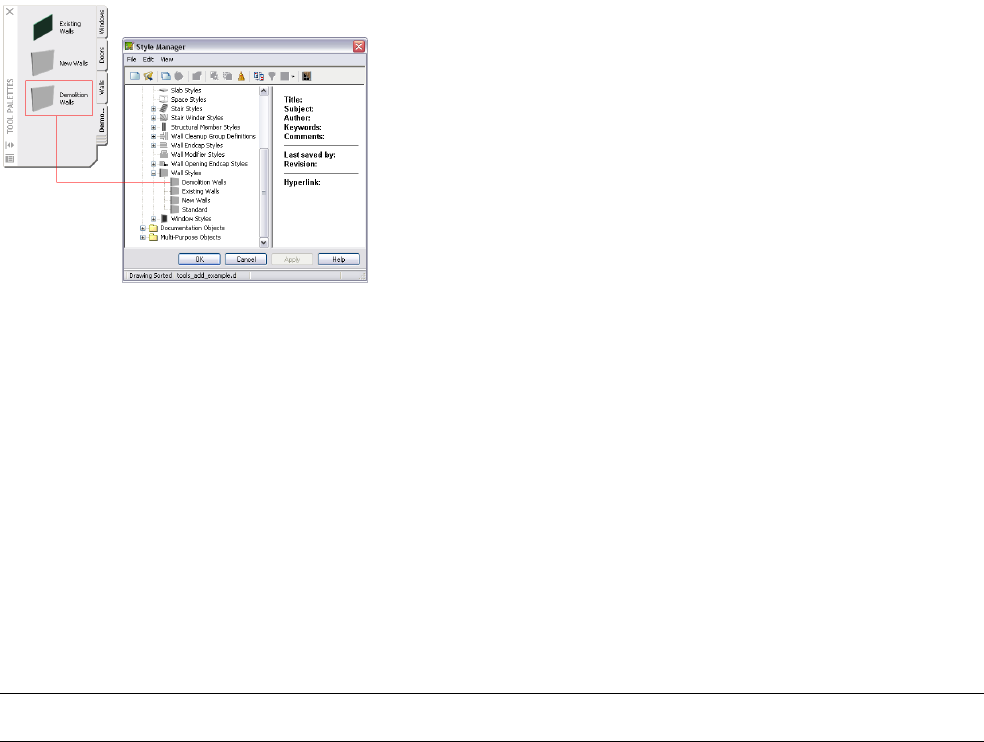The width and height of the screenshot is (984, 742).
Task: Expand the Wall Cleanup Group Definitions node
Action: pos(153,136)
